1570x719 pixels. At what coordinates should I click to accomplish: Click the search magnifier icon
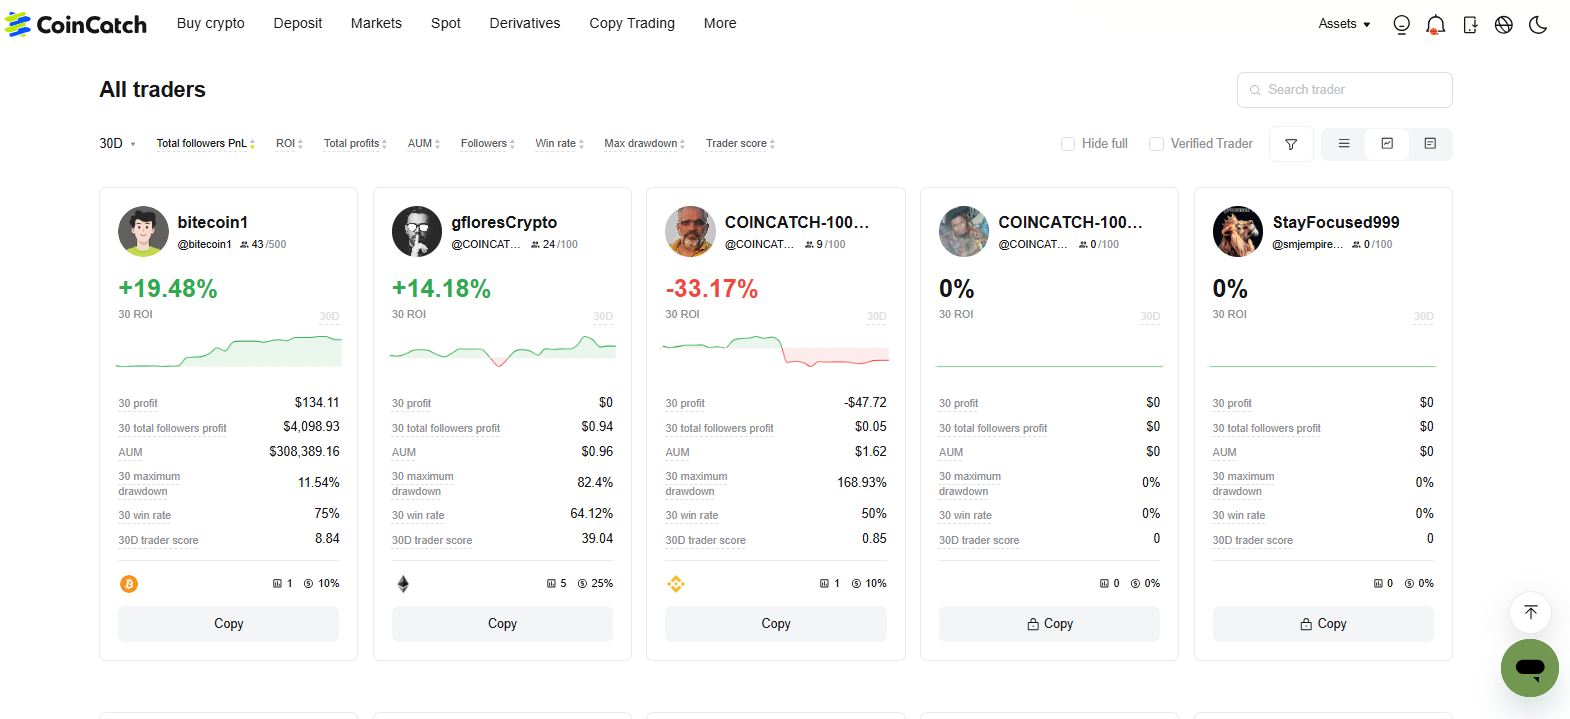pyautogui.click(x=1255, y=90)
